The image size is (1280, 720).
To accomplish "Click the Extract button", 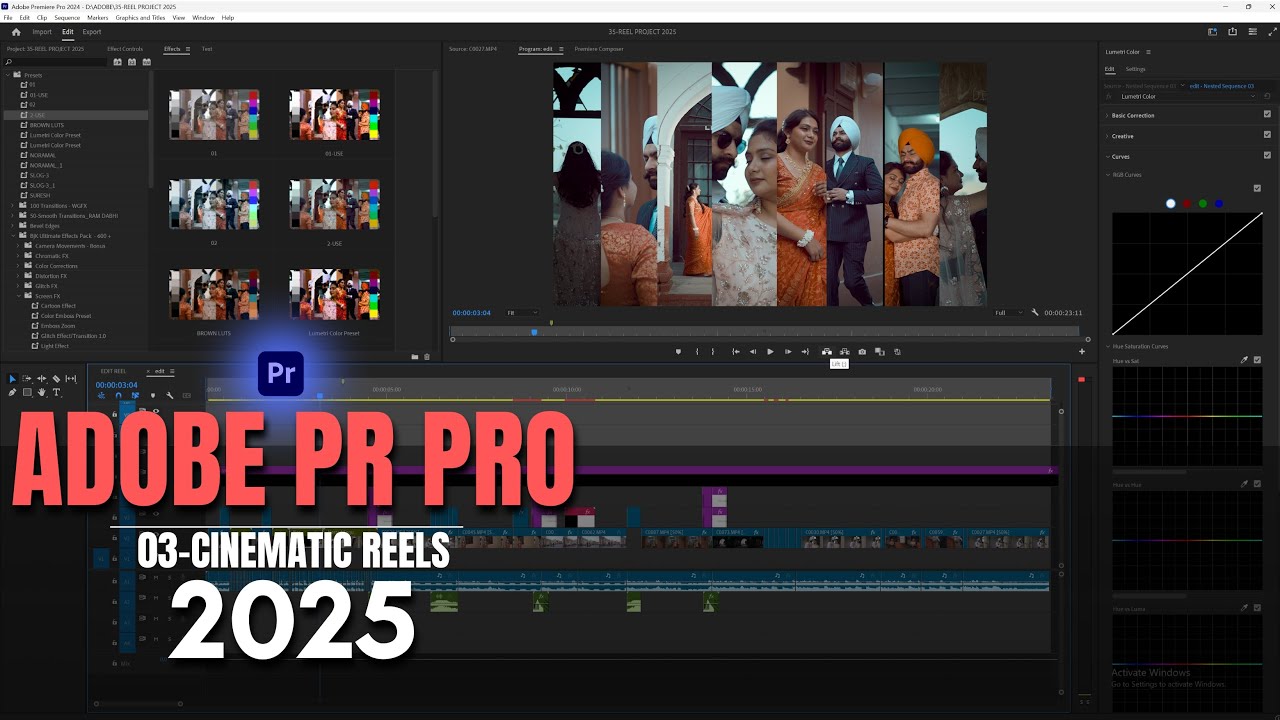I will coord(845,352).
